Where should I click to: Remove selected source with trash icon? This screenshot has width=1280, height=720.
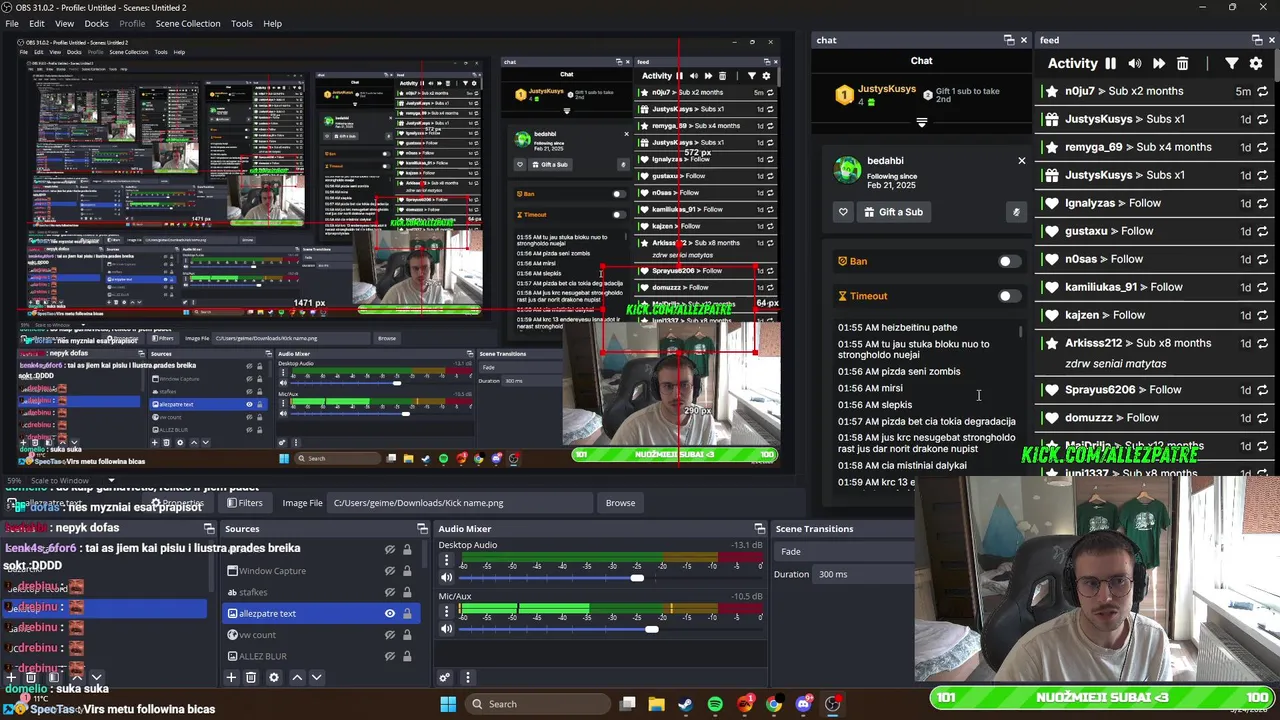250,678
